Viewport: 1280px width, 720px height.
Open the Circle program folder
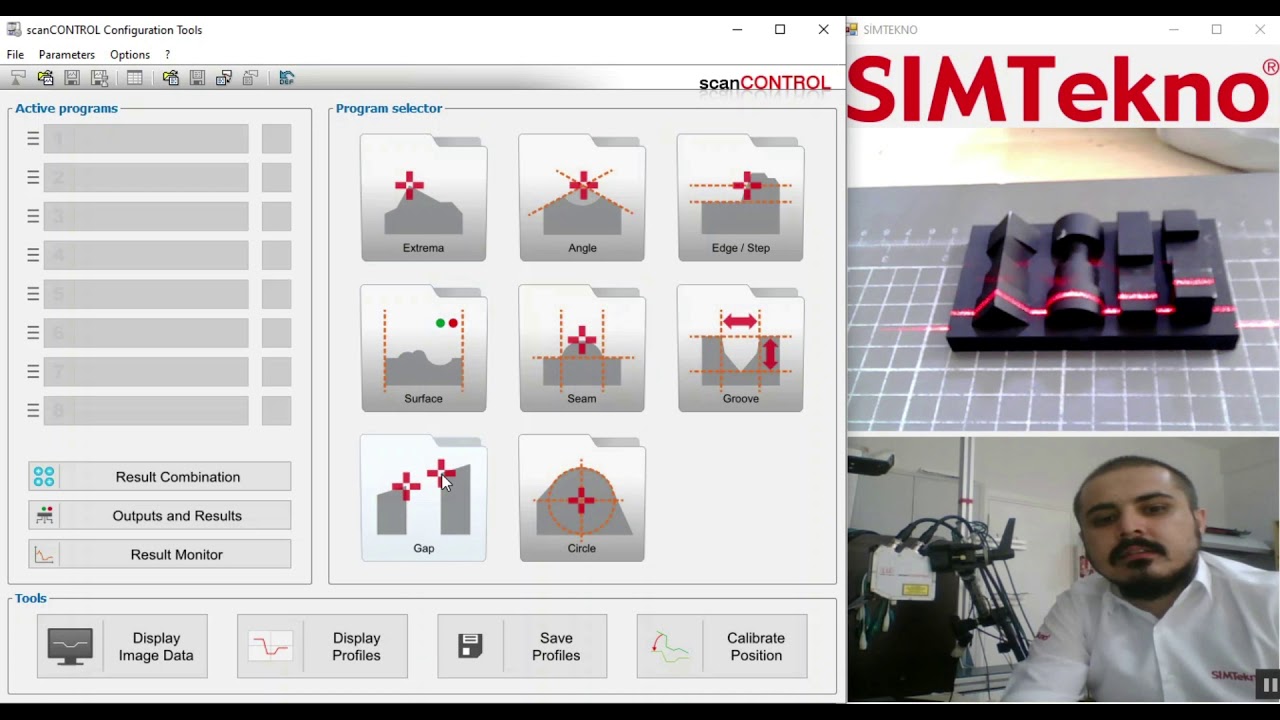click(x=582, y=498)
